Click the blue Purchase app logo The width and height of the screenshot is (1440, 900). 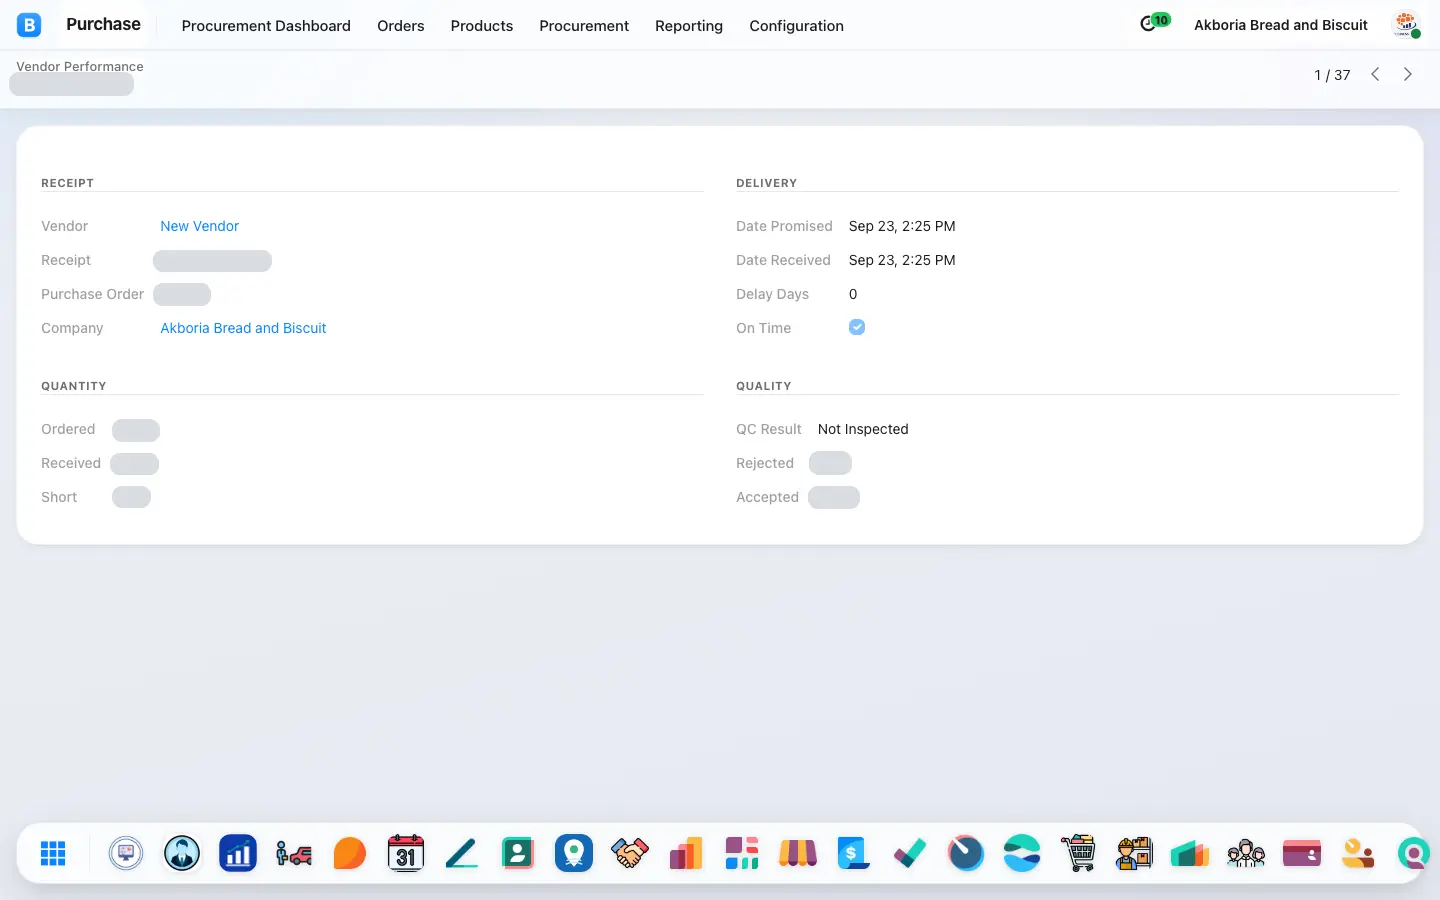tap(29, 25)
